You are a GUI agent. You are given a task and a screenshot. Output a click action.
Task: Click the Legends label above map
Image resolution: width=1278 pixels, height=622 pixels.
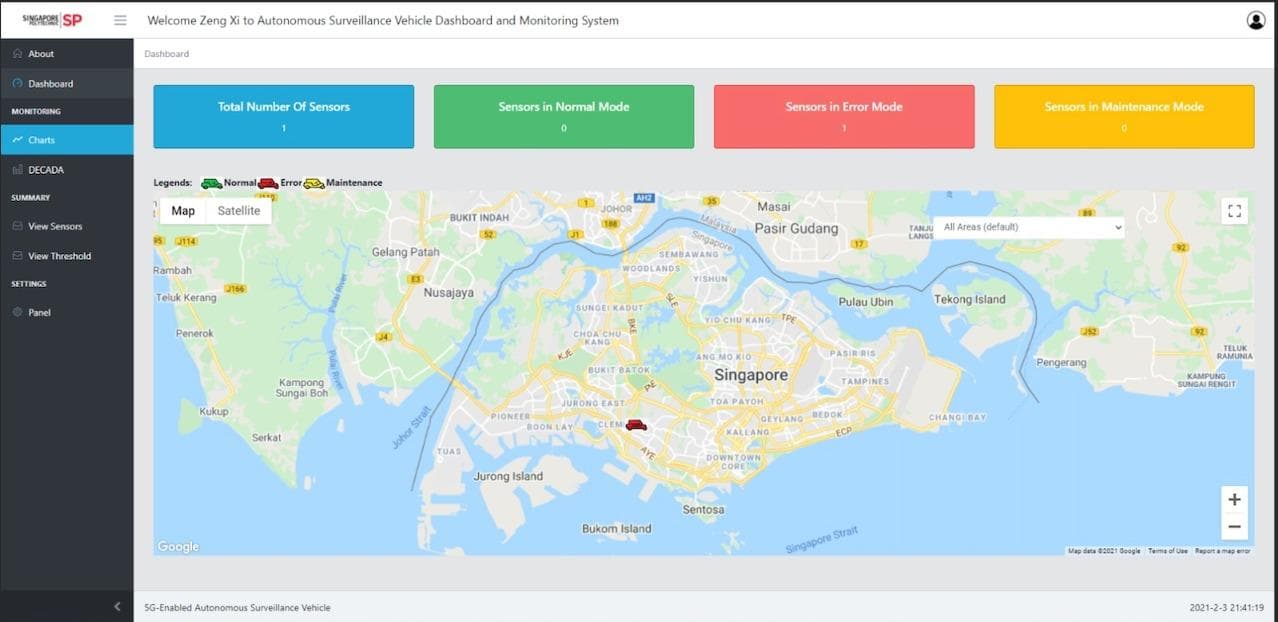coord(173,183)
